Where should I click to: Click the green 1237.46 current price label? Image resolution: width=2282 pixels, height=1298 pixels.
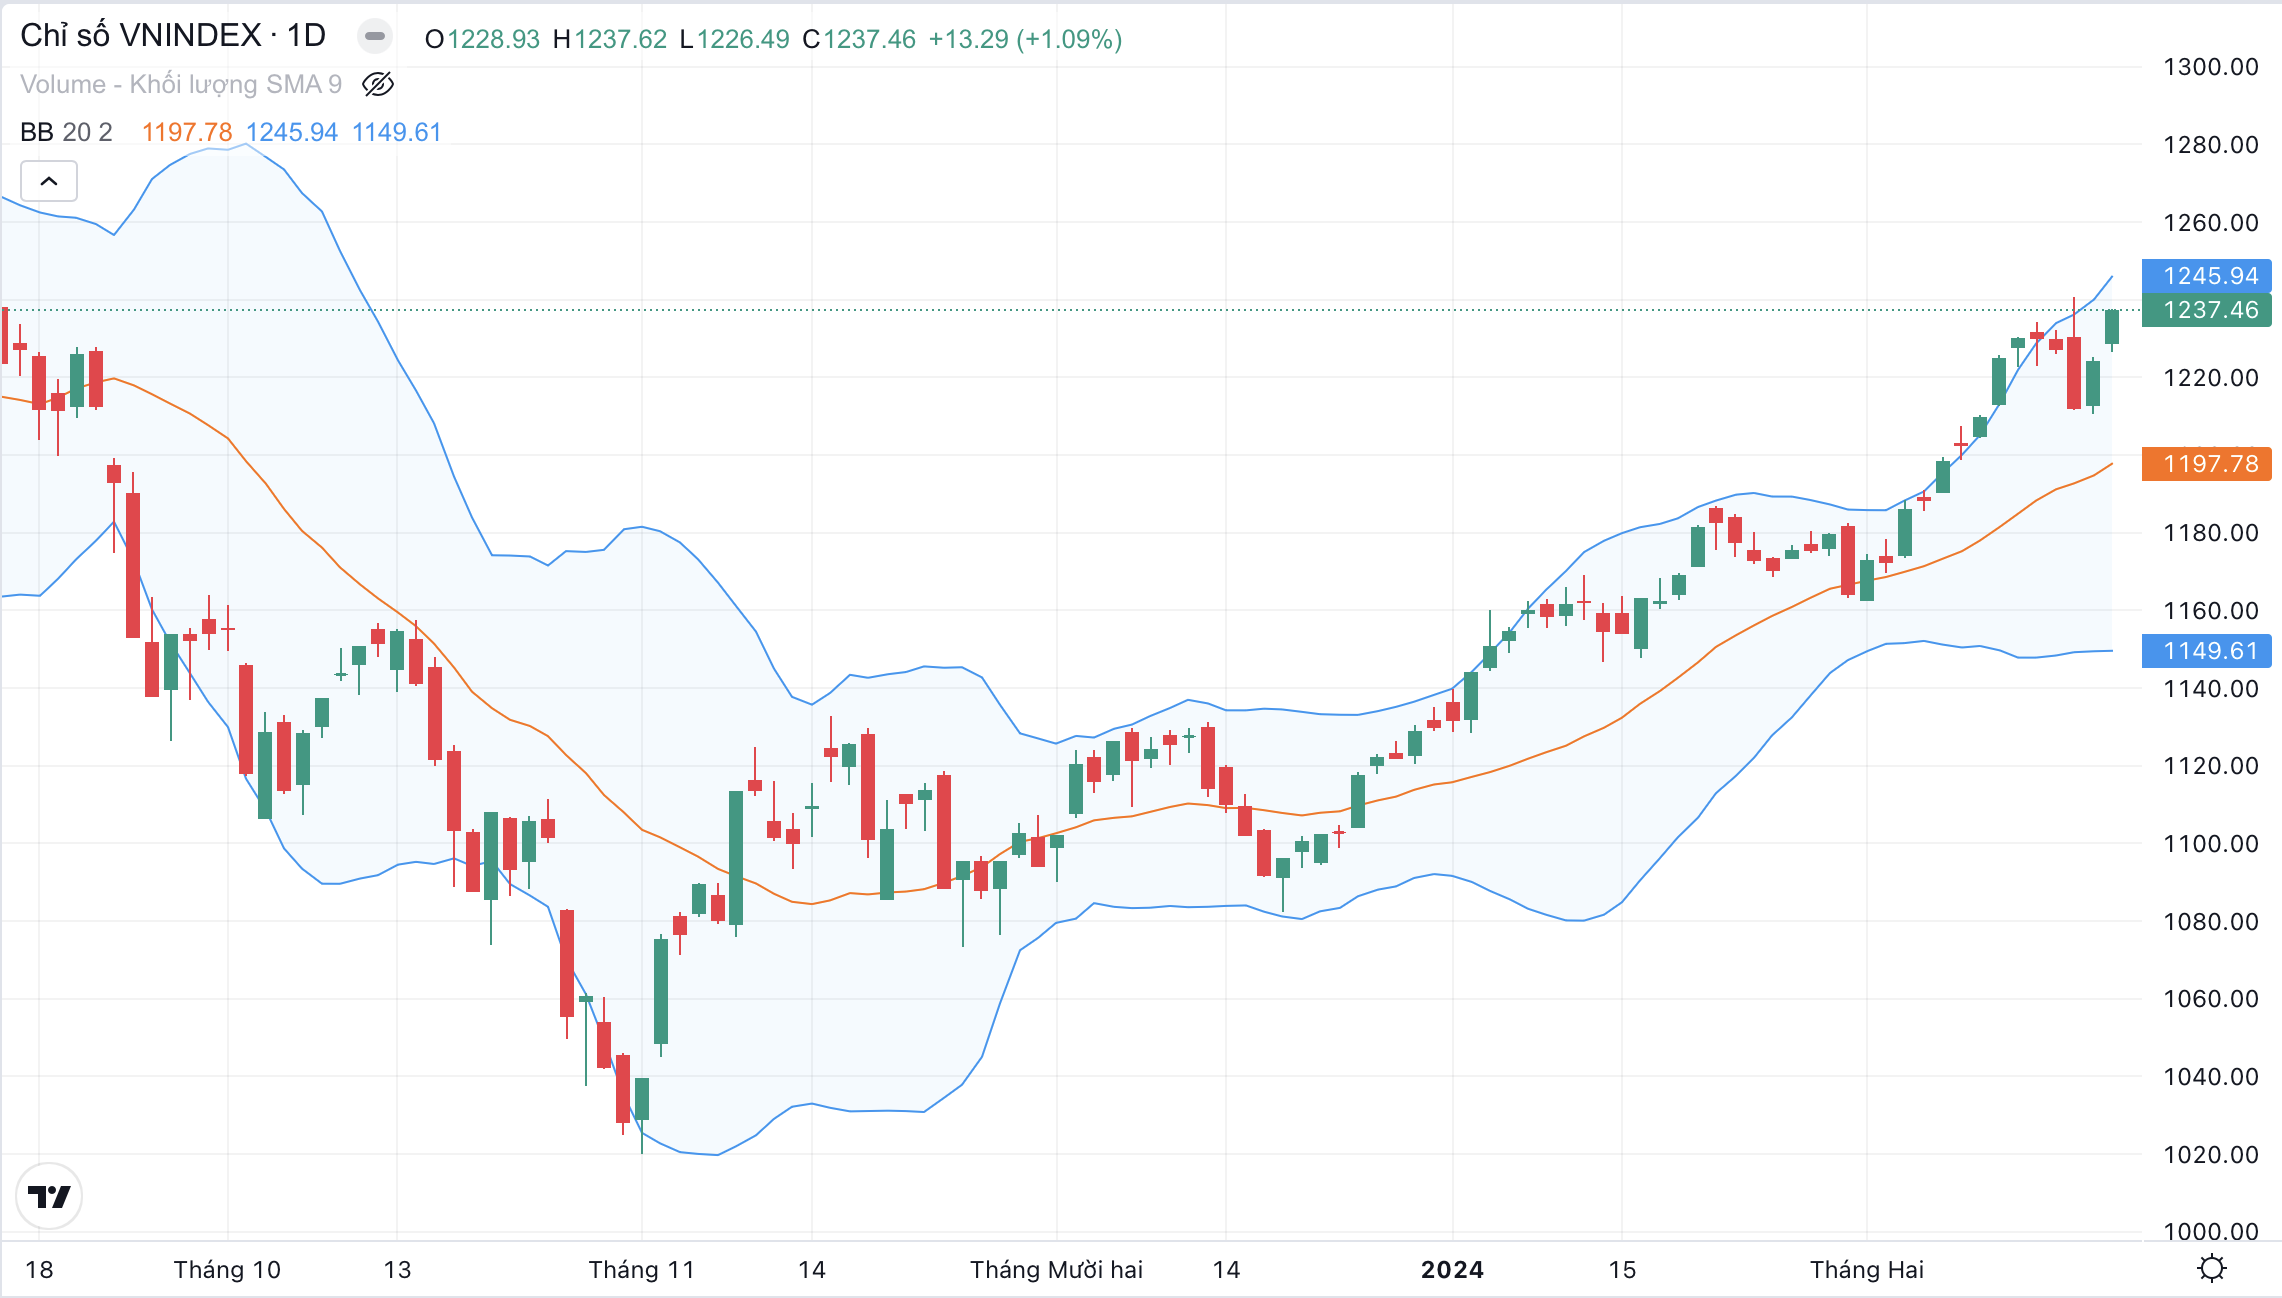[2207, 310]
